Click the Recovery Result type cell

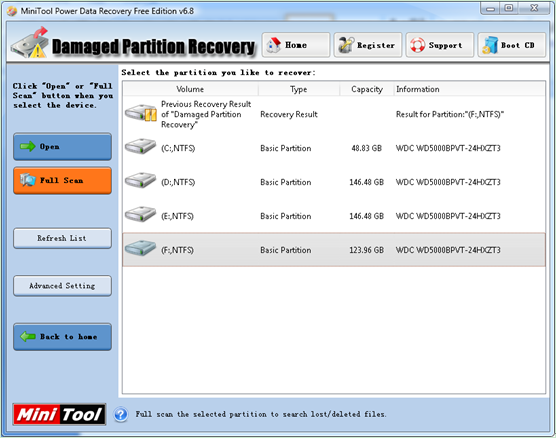point(289,114)
